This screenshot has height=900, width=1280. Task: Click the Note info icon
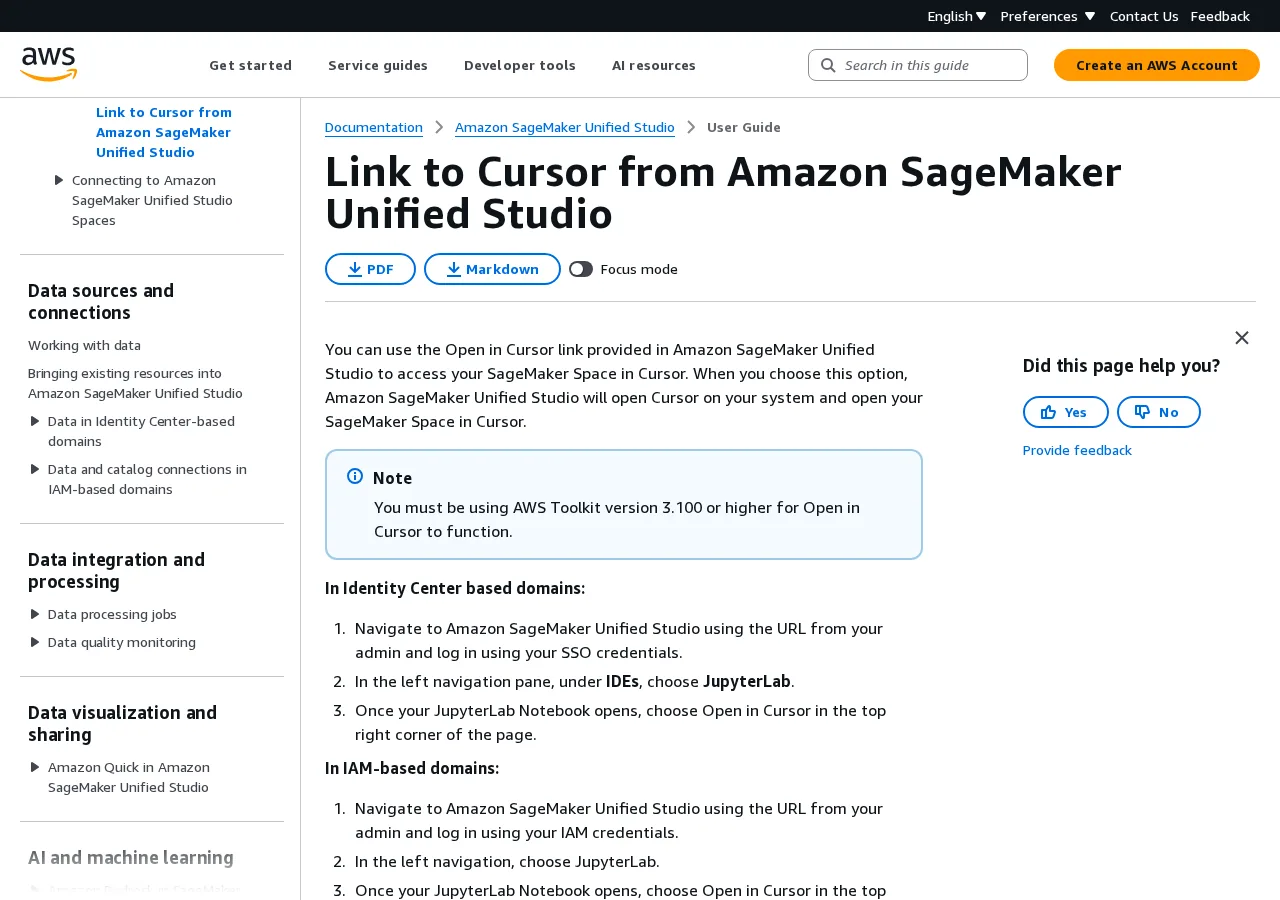(355, 476)
